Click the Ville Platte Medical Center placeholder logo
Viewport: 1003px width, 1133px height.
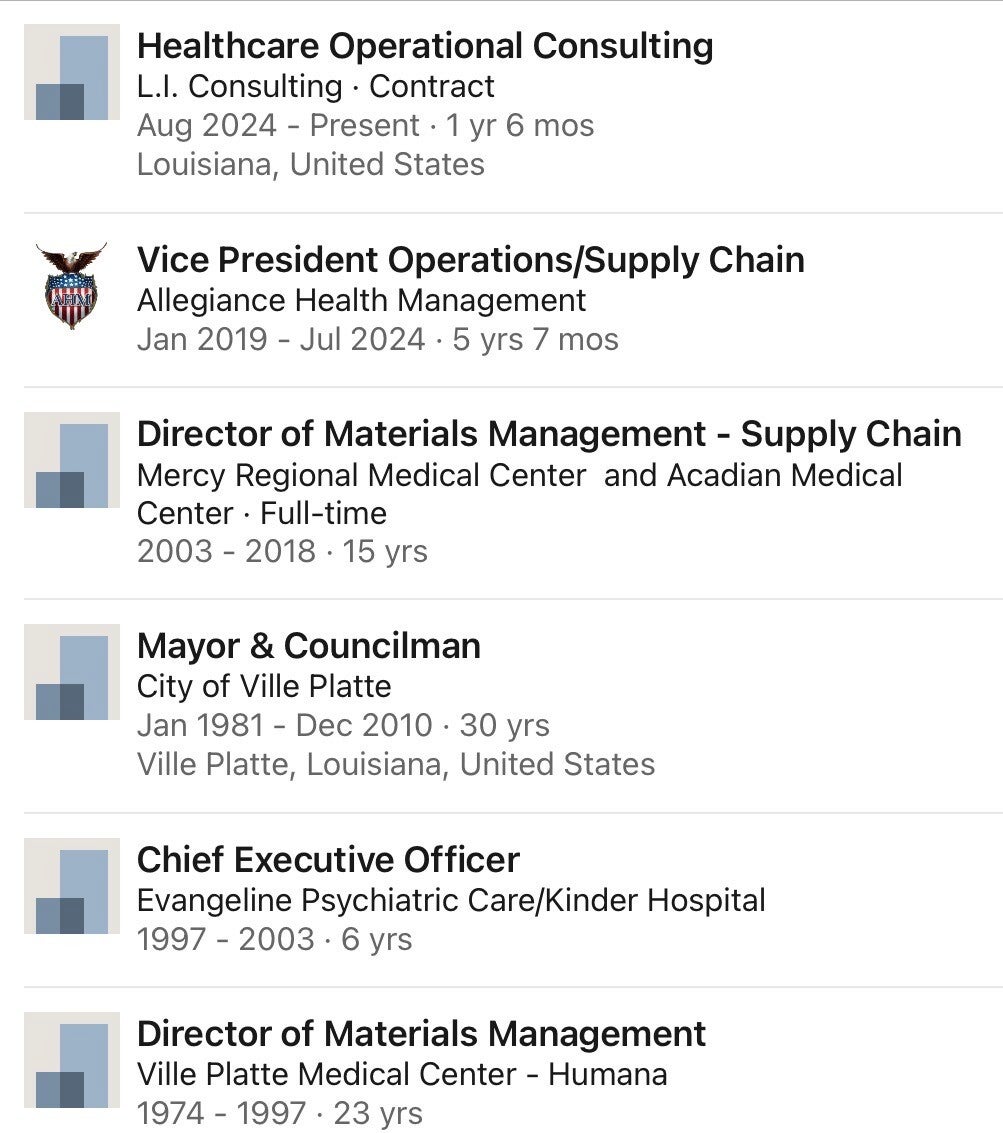(72, 1060)
